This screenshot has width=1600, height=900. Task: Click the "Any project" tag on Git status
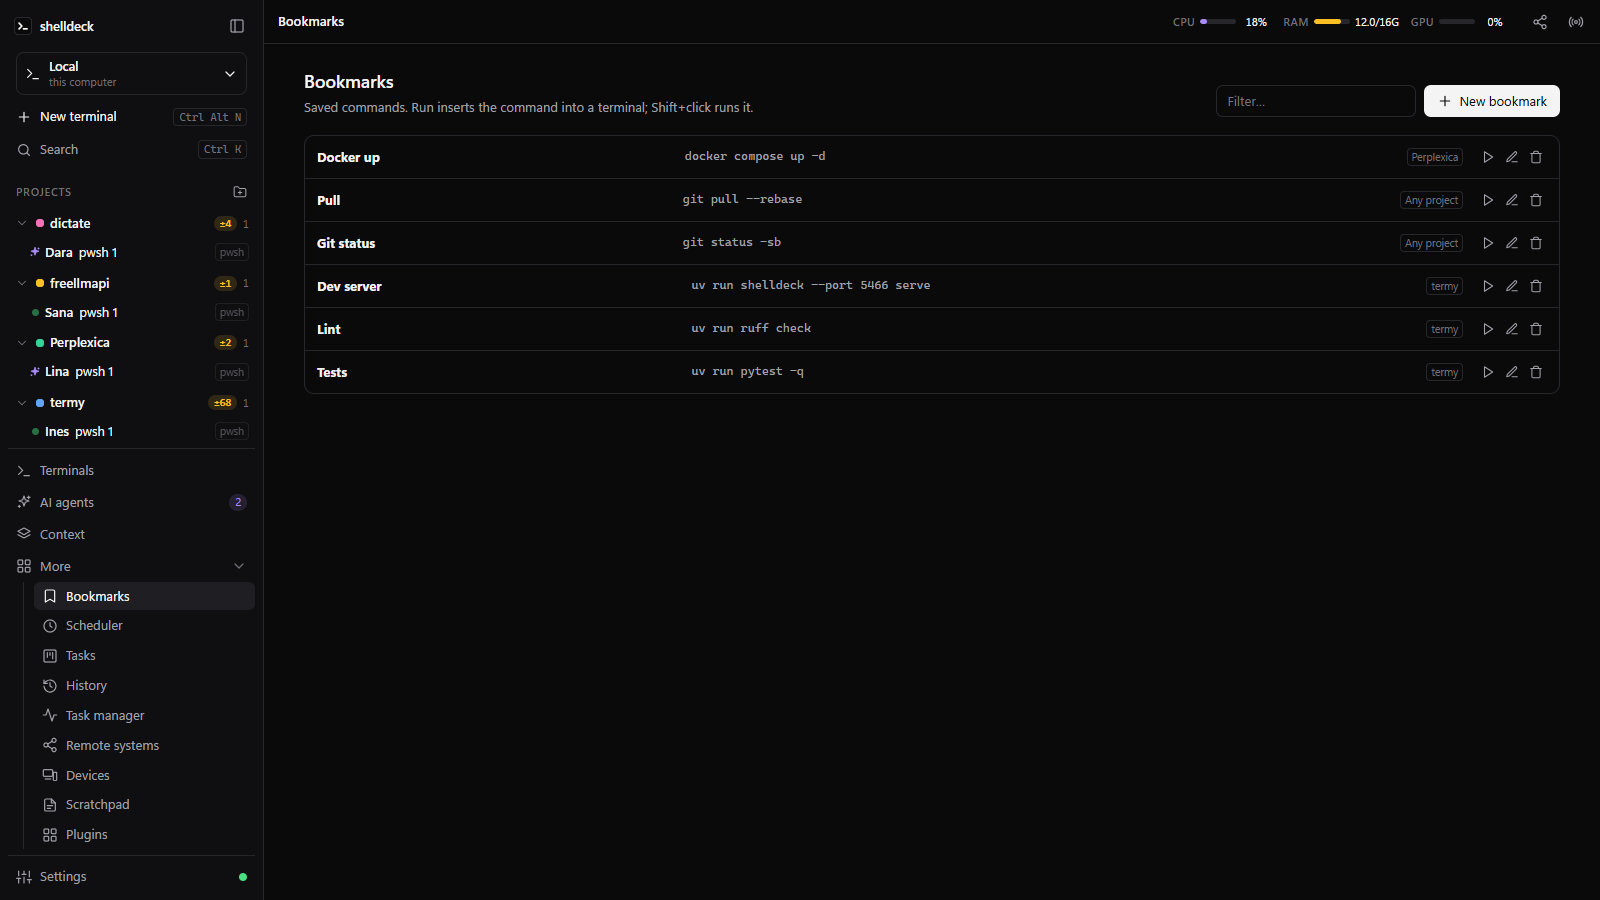tap(1431, 243)
